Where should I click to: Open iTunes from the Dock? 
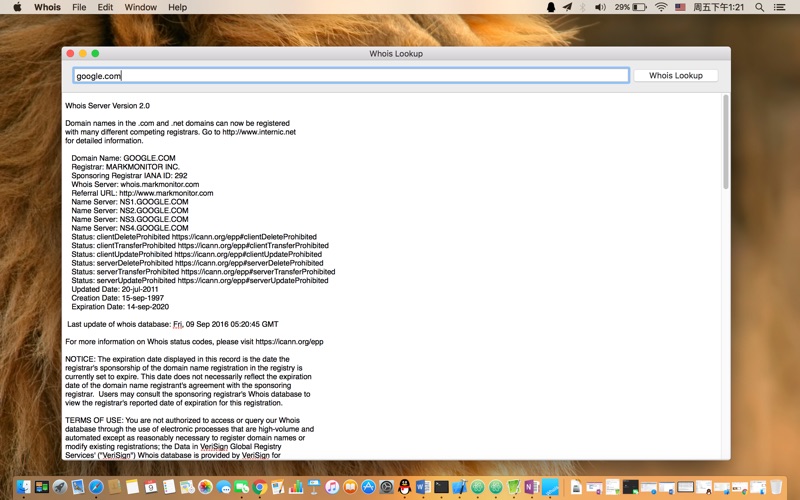tap(332, 487)
